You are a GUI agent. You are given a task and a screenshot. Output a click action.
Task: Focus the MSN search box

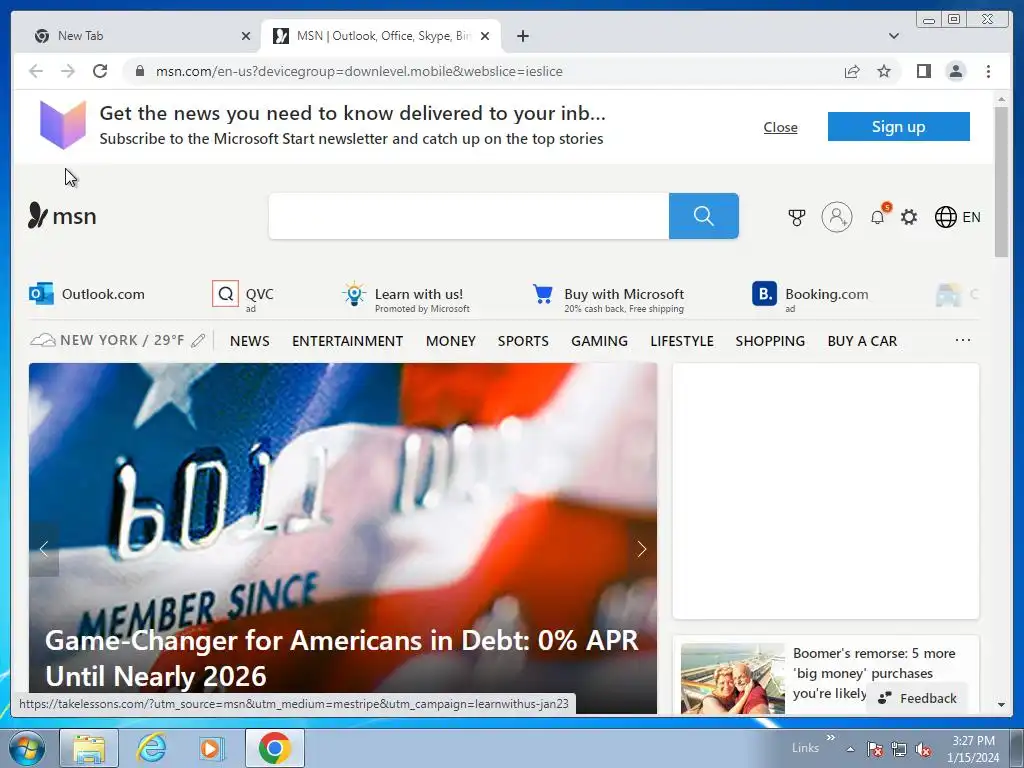click(469, 216)
